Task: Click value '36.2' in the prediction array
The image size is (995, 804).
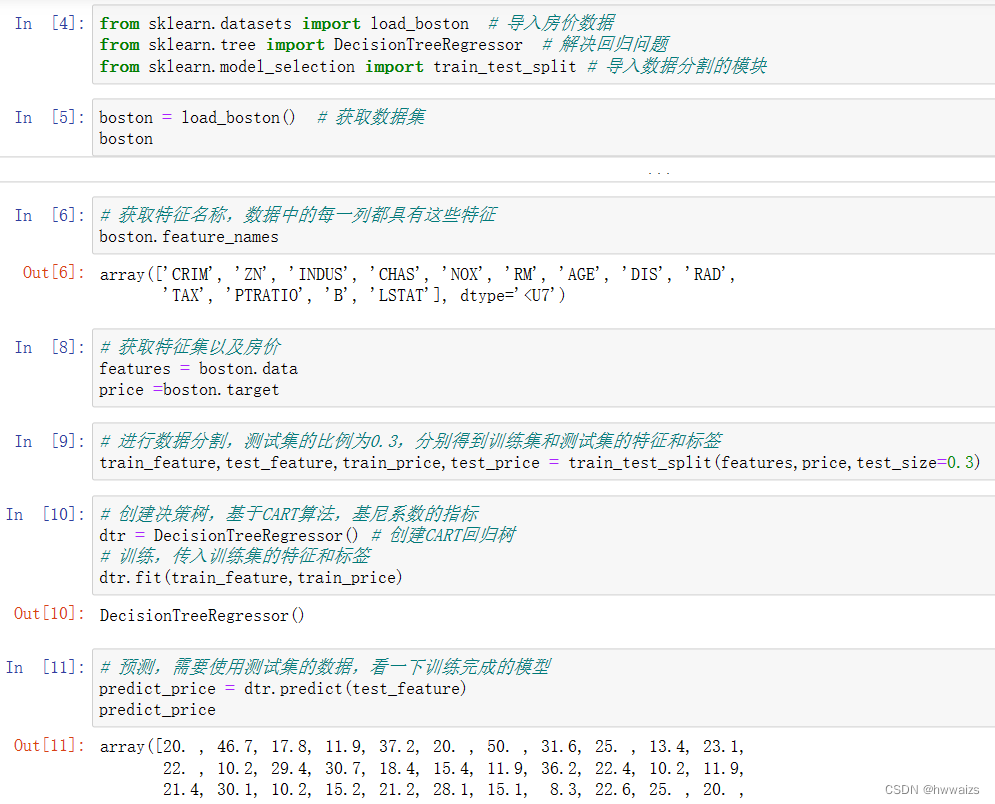Action: pyautogui.click(x=558, y=768)
